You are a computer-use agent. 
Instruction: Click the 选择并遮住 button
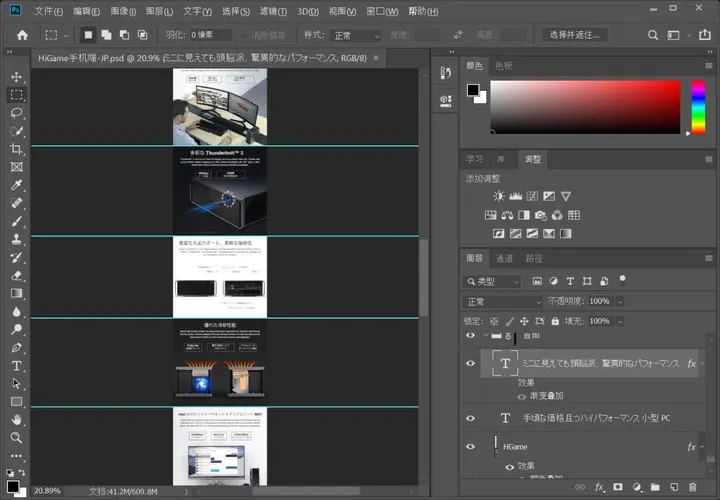576,35
